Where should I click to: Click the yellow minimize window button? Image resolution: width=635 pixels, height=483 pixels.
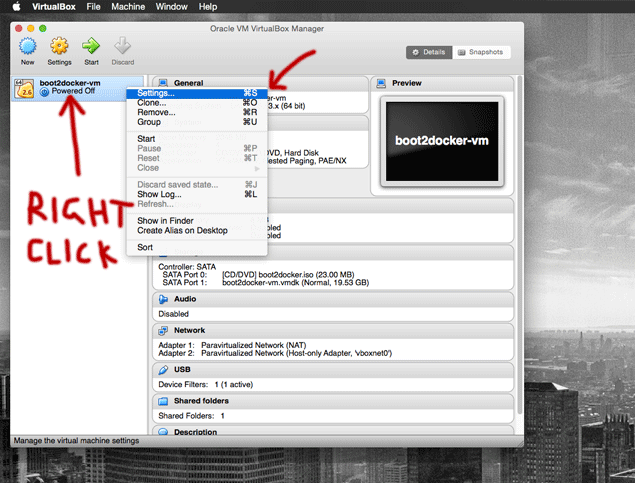31,28
